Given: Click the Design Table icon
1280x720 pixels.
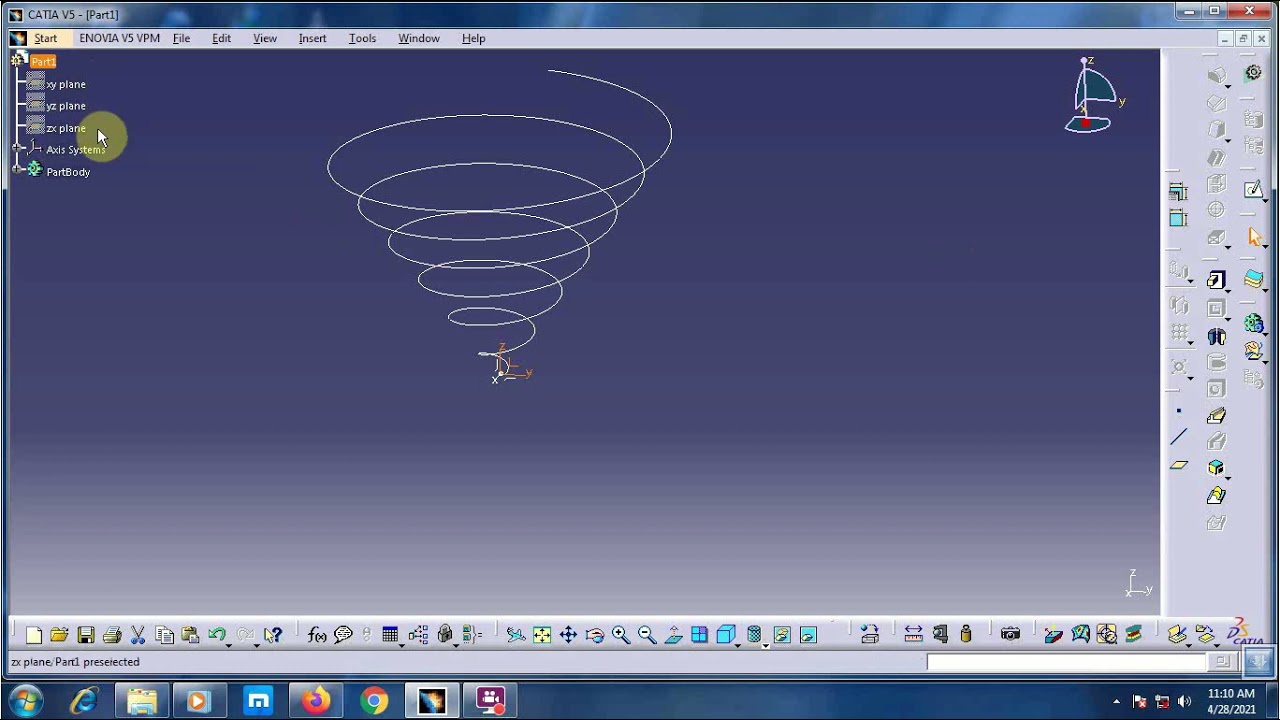Looking at the screenshot, I should pyautogui.click(x=390, y=634).
